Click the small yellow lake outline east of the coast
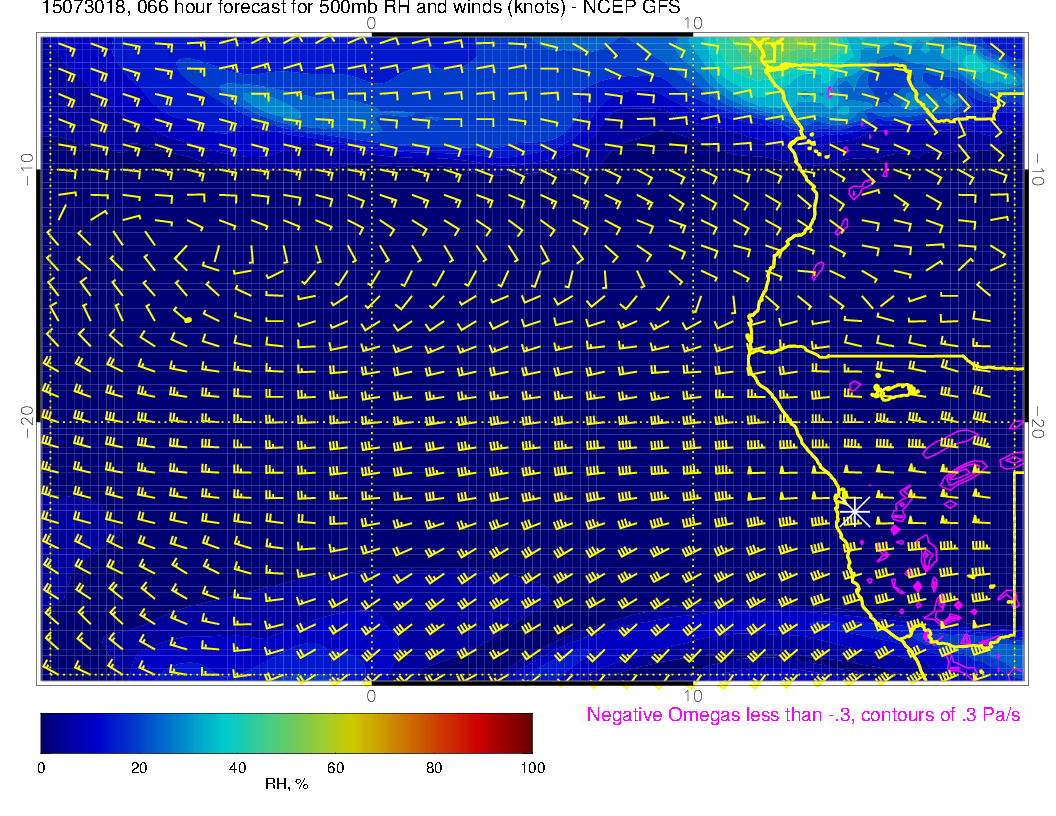1056x816 pixels. (x=894, y=391)
